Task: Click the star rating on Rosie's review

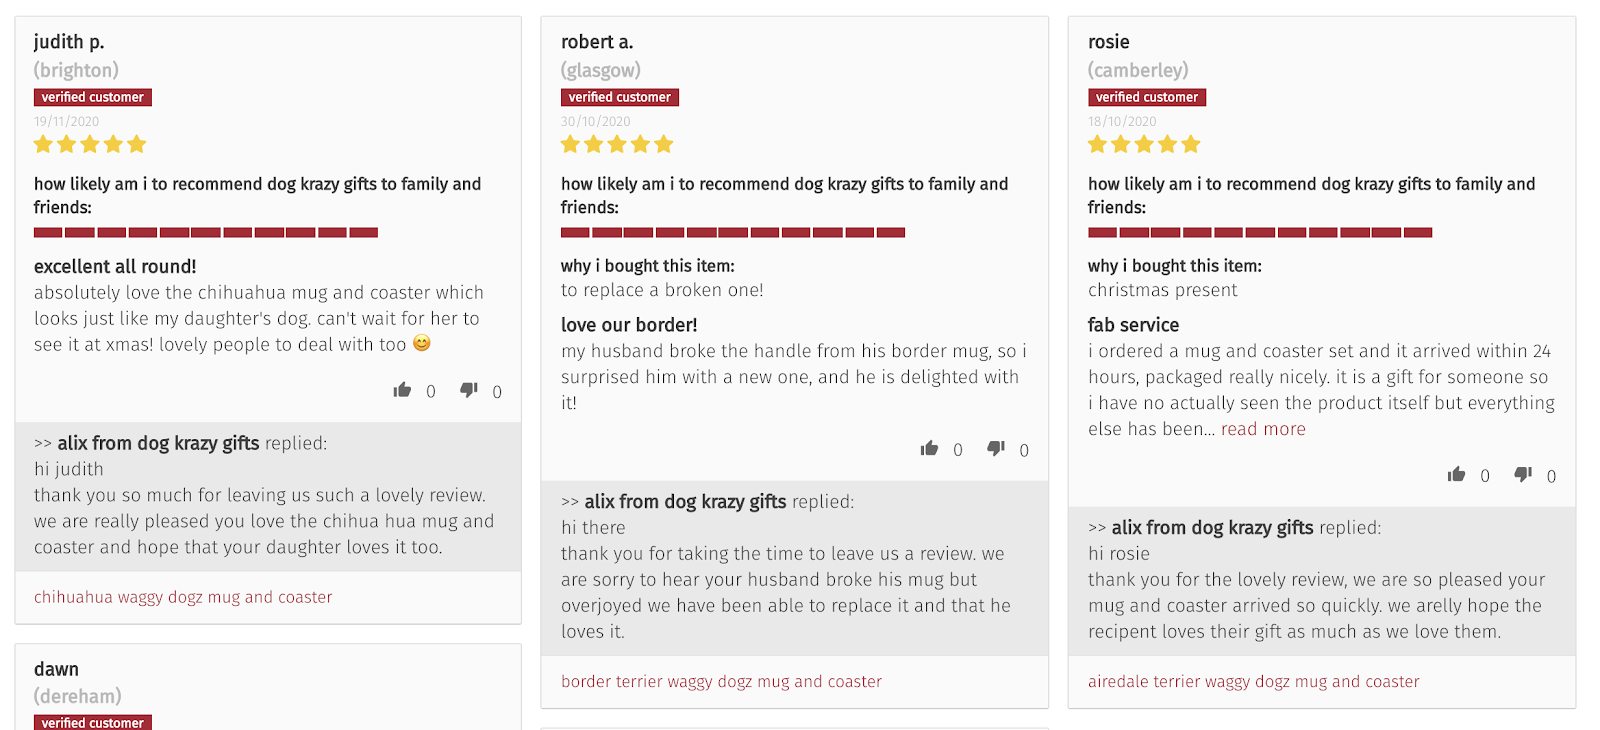Action: 1144,145
